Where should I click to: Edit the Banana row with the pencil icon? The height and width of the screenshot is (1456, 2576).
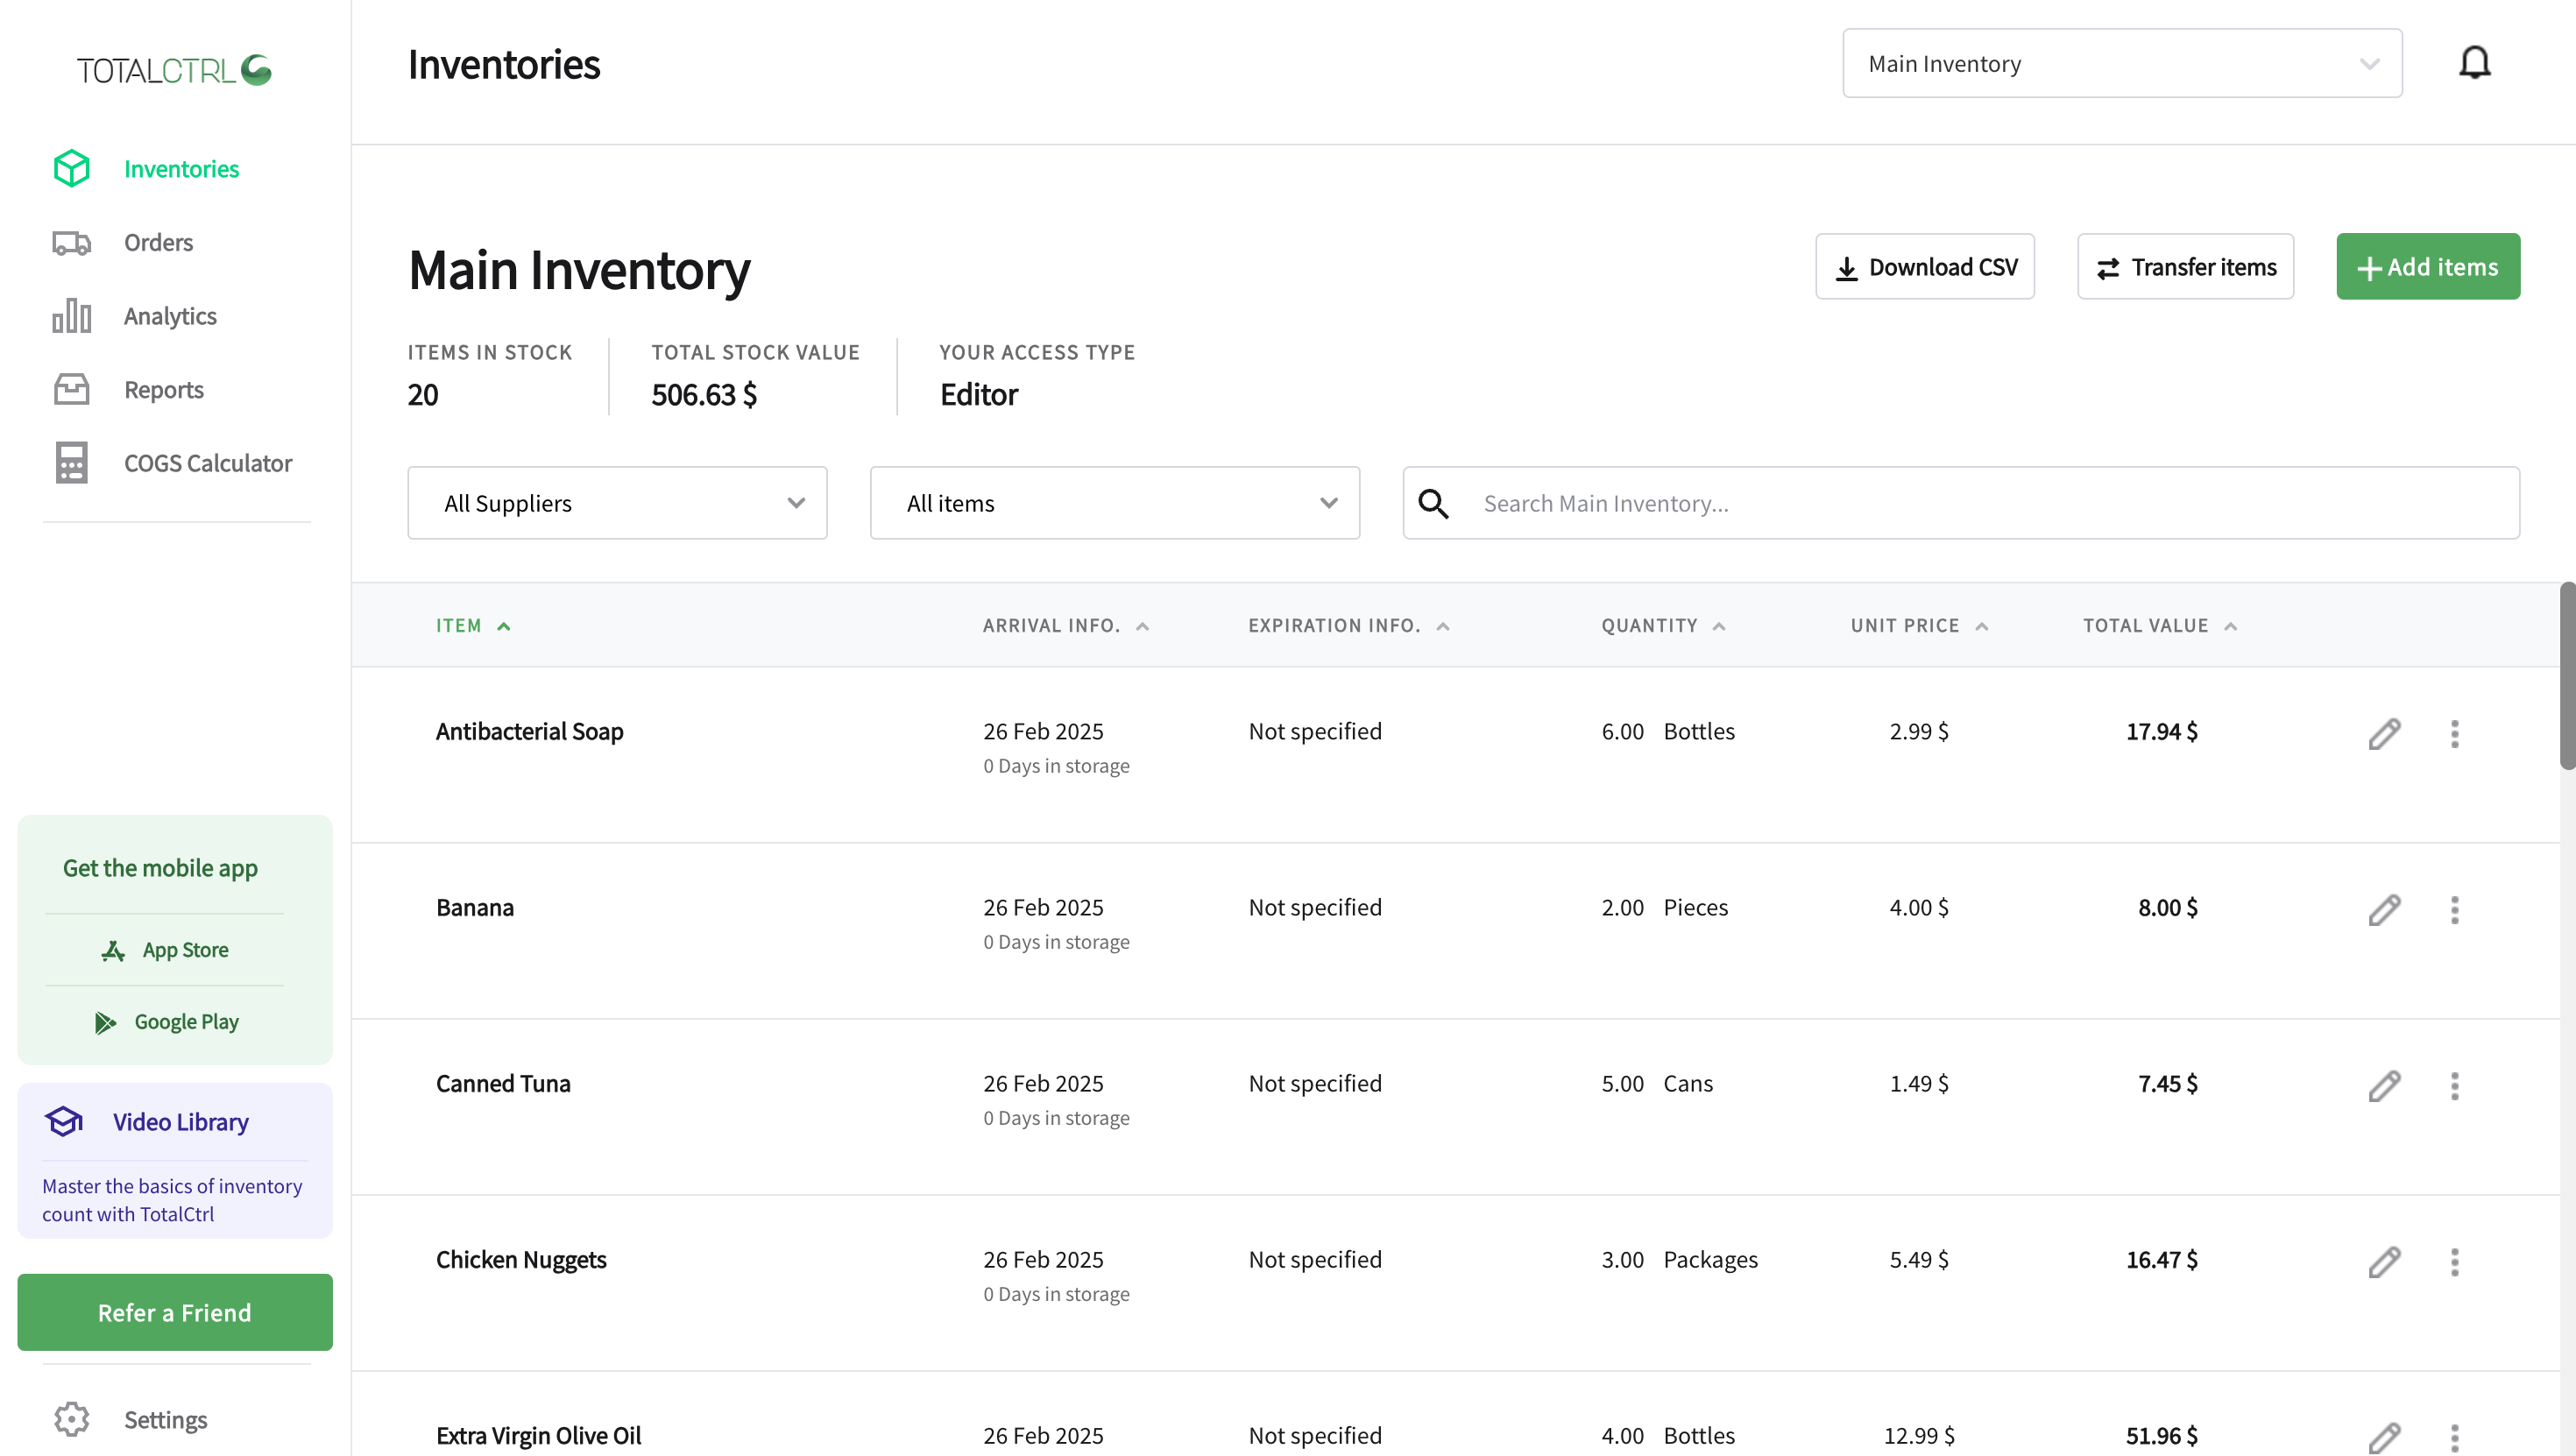pyautogui.click(x=2384, y=910)
